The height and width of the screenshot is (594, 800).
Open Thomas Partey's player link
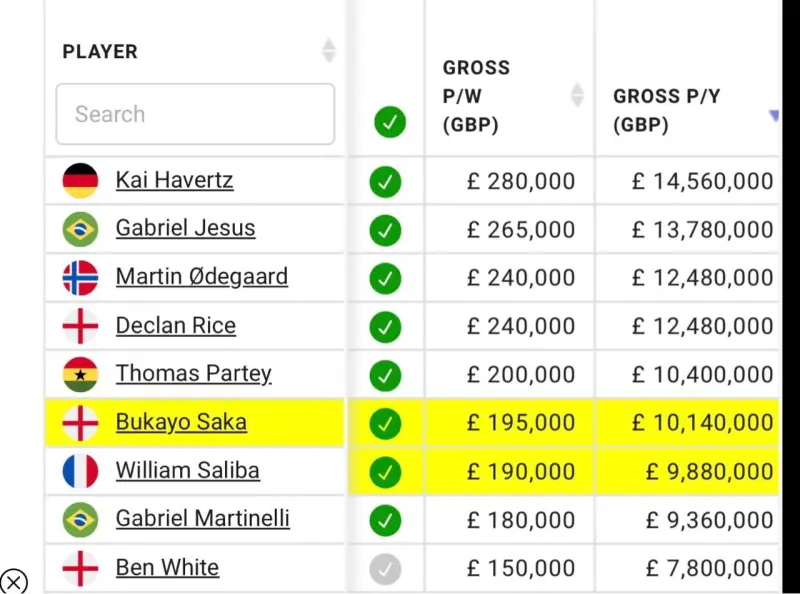tap(193, 374)
